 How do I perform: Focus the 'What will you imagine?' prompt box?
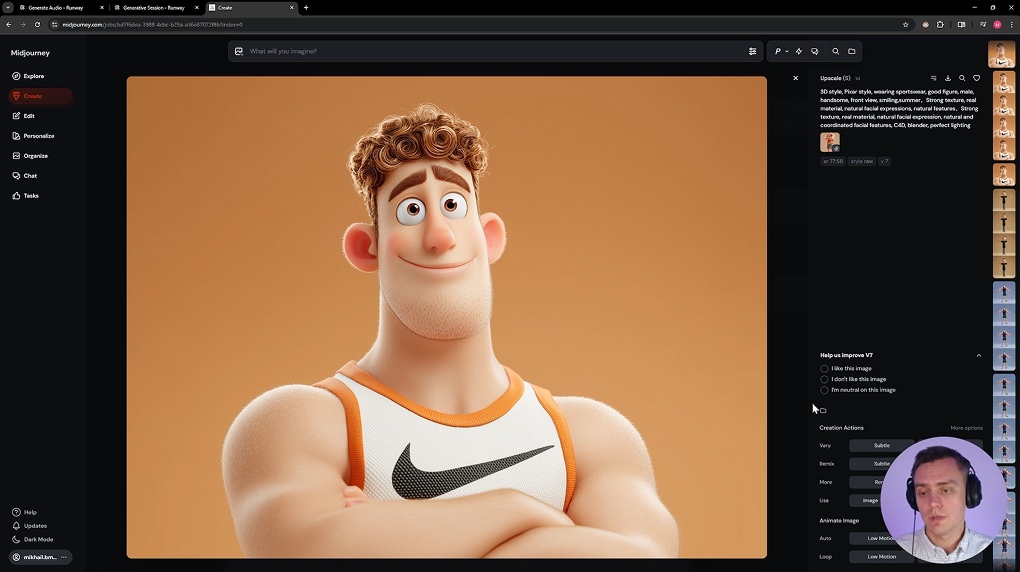tap(494, 51)
